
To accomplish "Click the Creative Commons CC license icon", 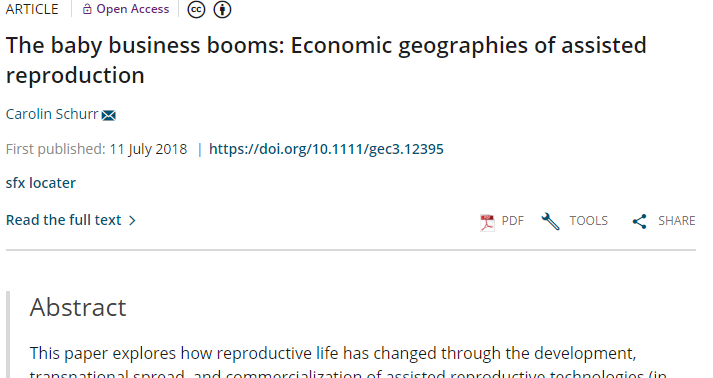I will [196, 9].
